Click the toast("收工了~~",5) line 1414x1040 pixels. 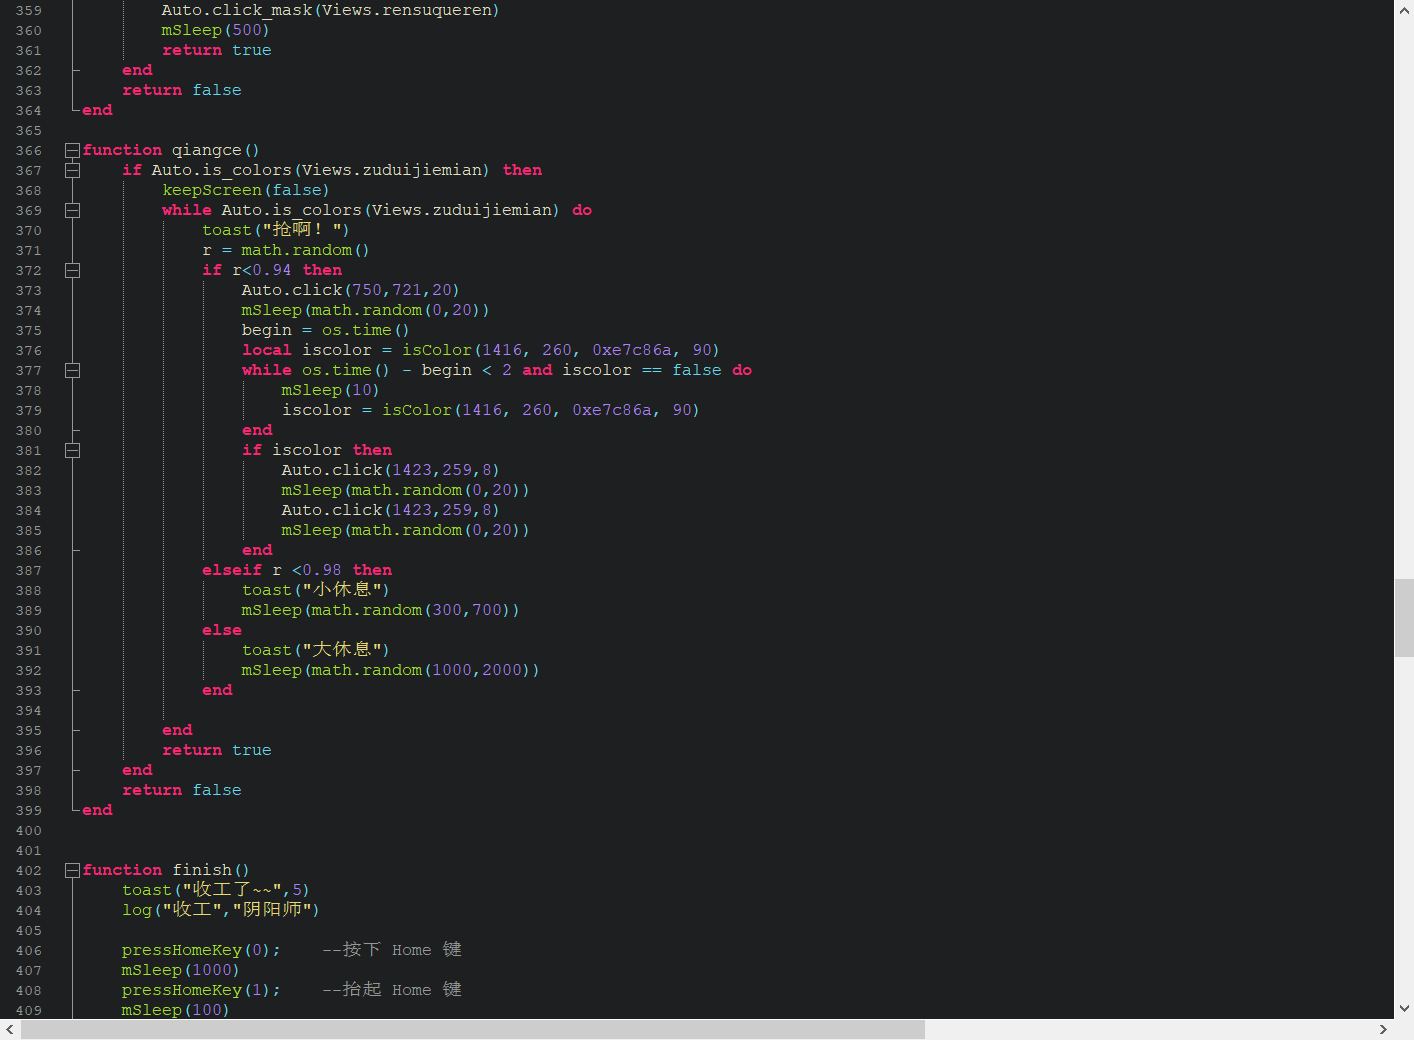pyautogui.click(x=216, y=890)
